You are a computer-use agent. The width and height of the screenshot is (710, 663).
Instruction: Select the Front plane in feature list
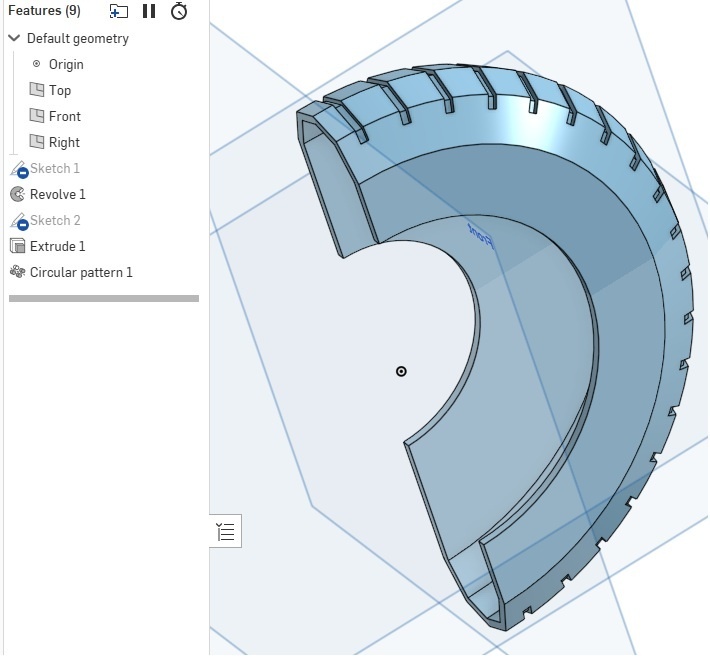pyautogui.click(x=65, y=116)
